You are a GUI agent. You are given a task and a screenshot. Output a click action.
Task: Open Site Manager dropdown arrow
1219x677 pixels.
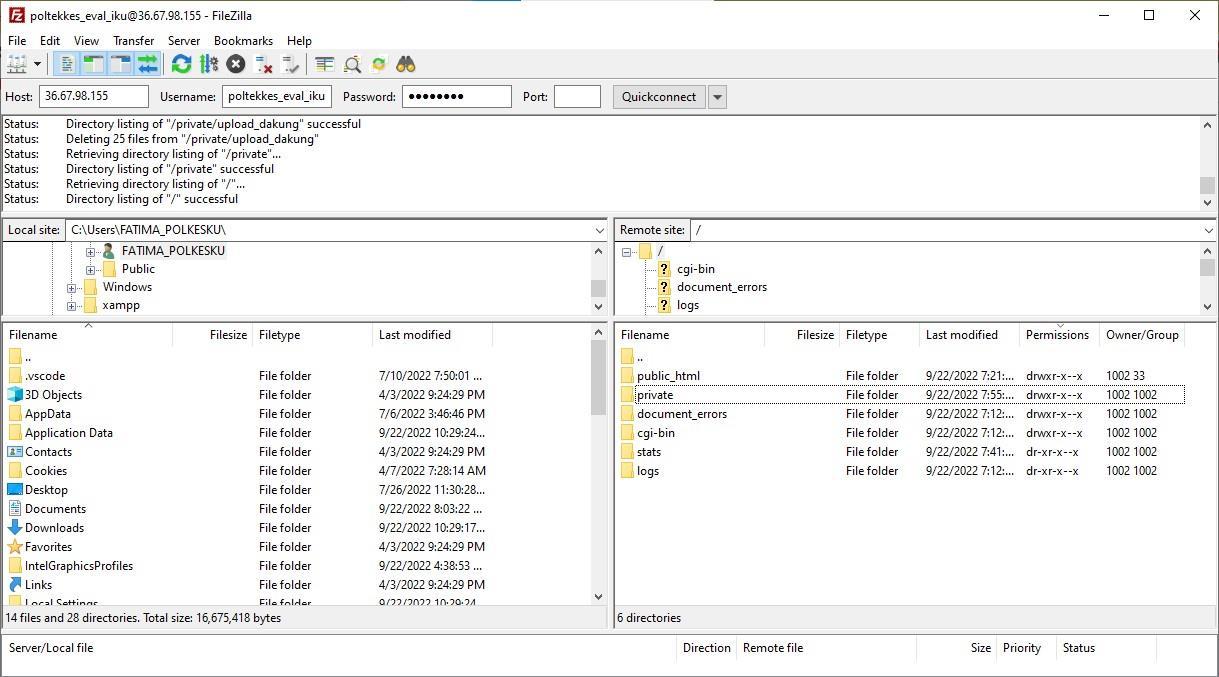pyautogui.click(x=37, y=64)
